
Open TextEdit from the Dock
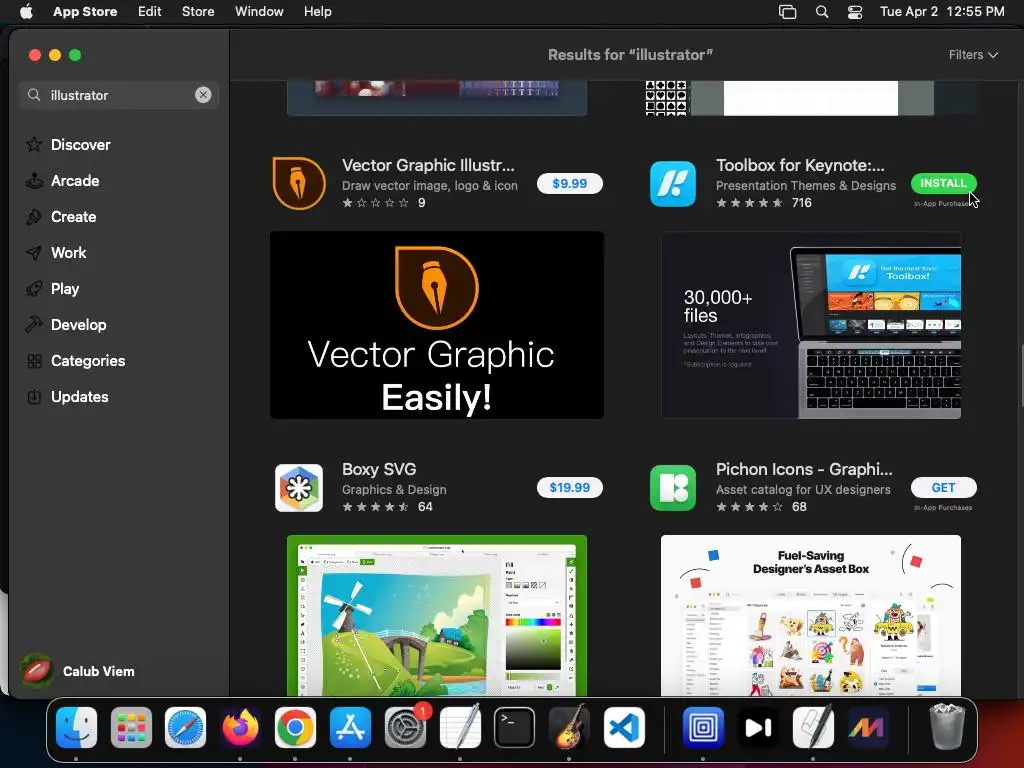point(460,727)
